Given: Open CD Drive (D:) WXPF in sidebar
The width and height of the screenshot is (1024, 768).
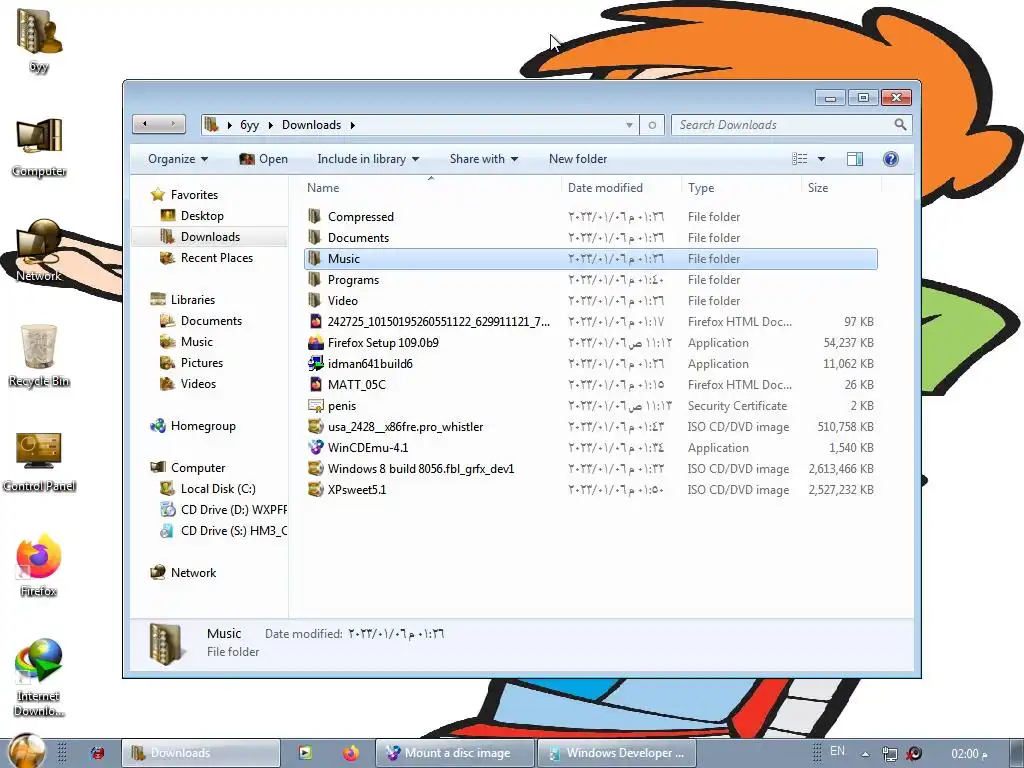Looking at the screenshot, I should click(223, 509).
